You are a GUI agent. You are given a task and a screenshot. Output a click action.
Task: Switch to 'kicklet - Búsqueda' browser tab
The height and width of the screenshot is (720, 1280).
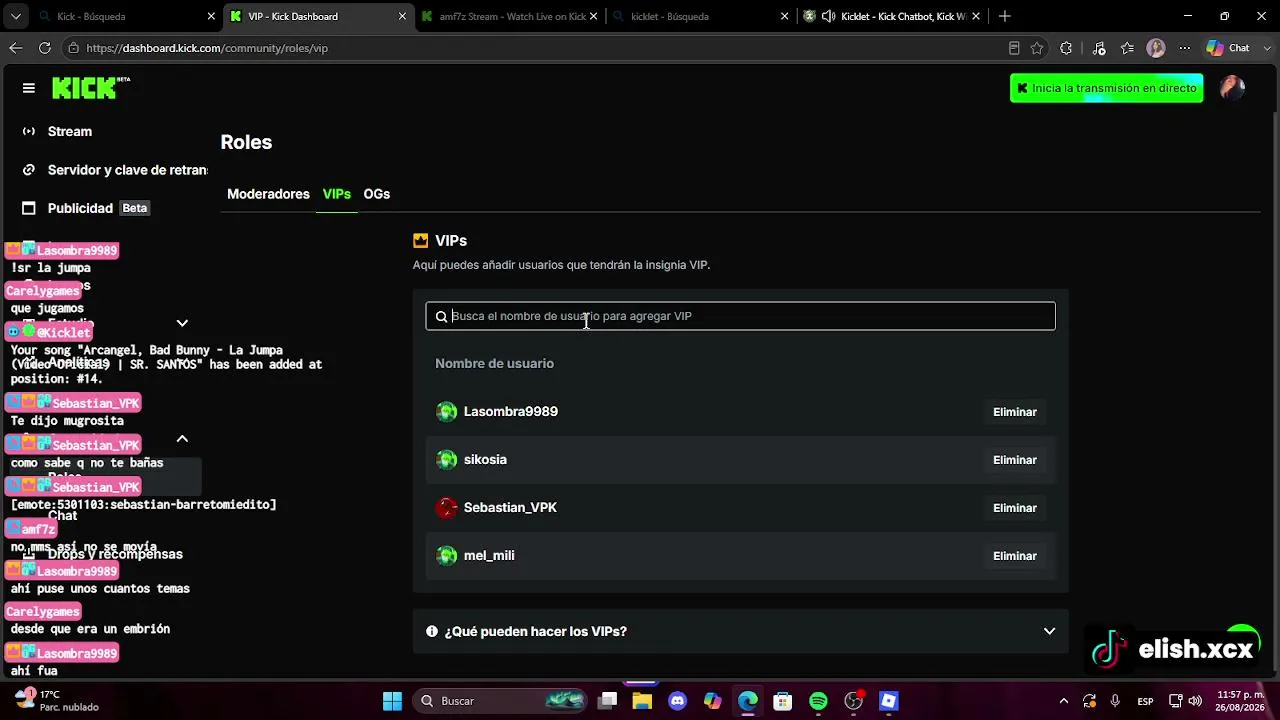click(700, 16)
